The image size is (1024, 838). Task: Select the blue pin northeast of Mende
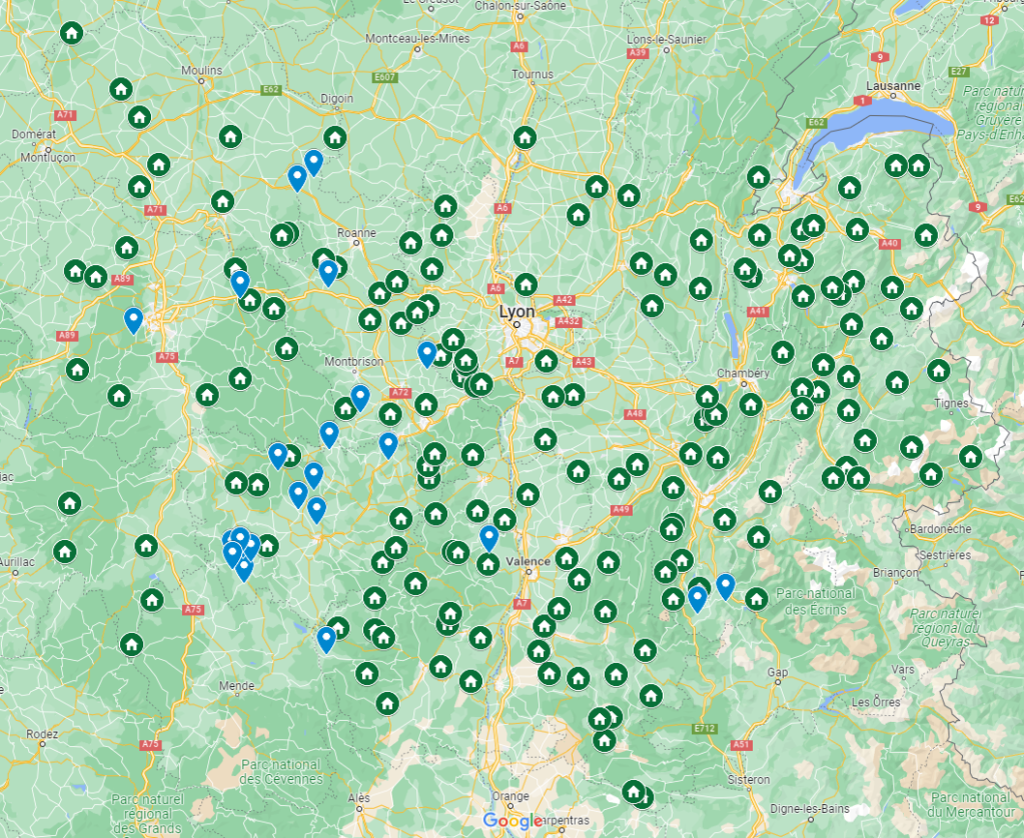pyautogui.click(x=325, y=635)
